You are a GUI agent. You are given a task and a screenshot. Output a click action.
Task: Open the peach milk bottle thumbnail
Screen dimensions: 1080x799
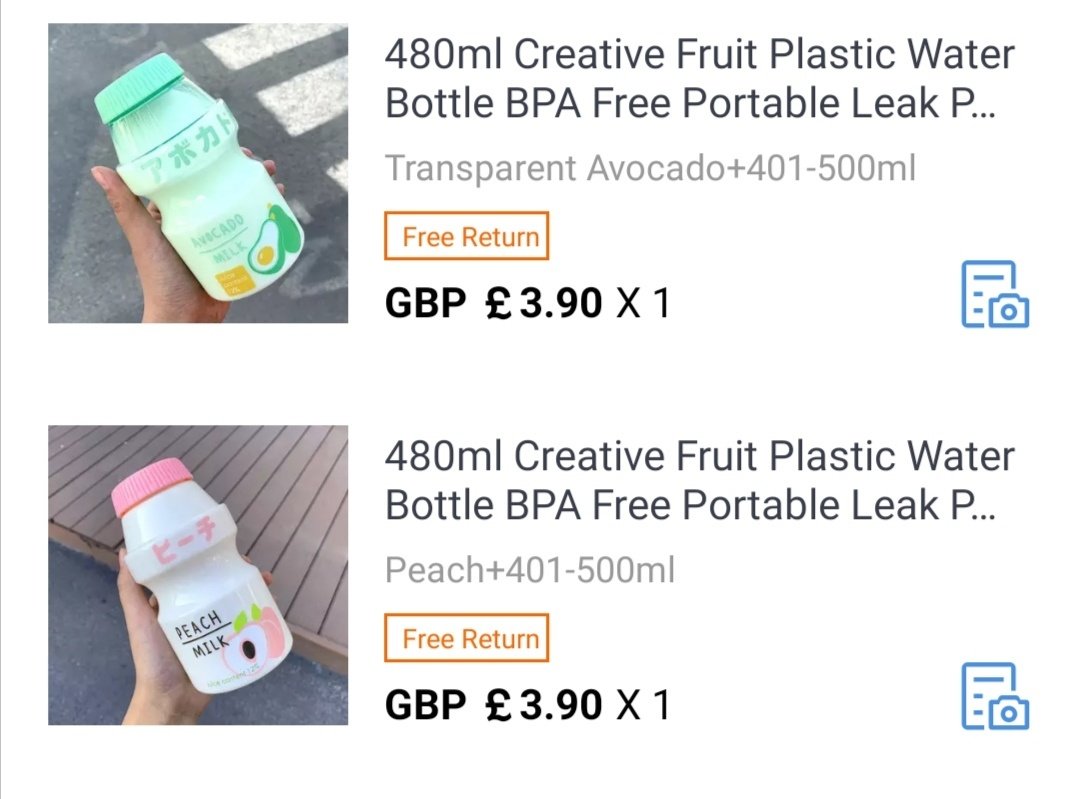coord(198,574)
